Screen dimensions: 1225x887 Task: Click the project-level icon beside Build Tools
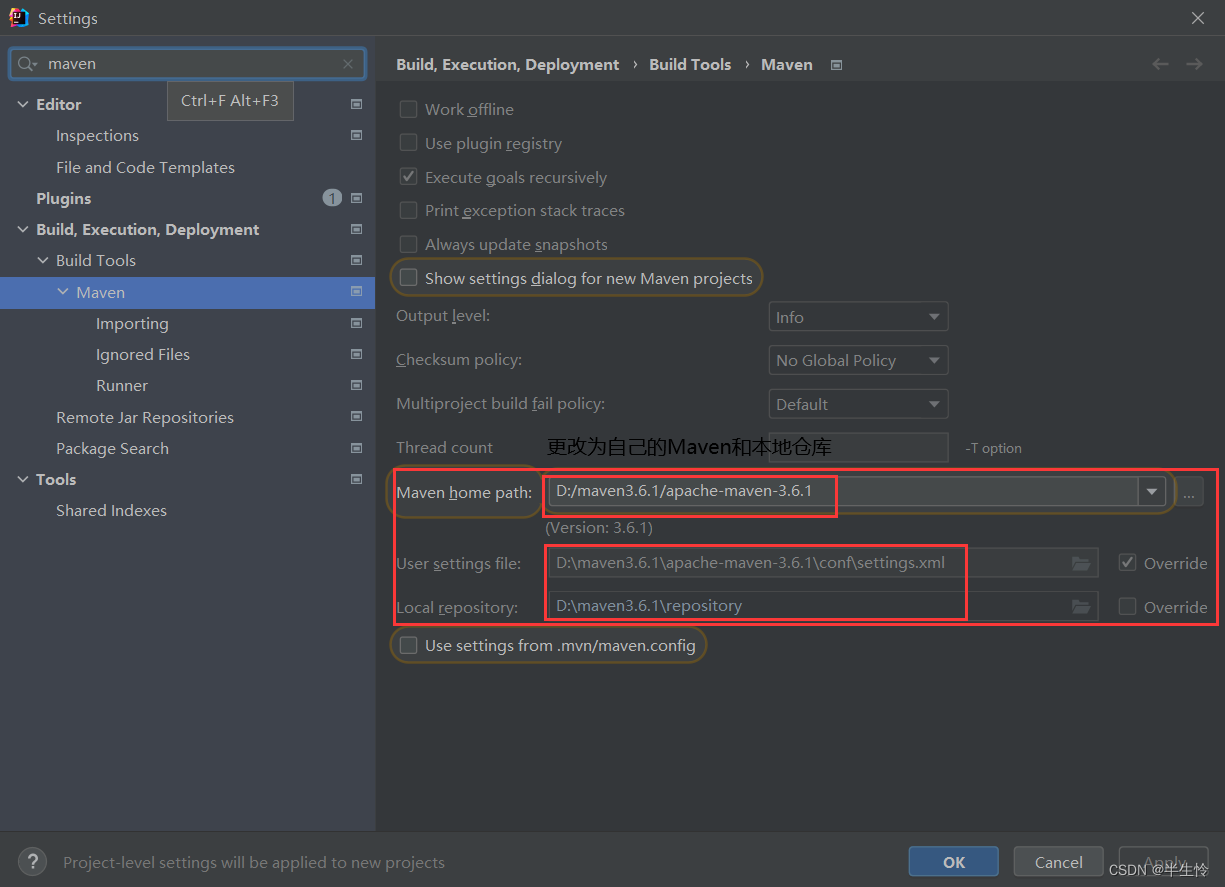click(357, 260)
